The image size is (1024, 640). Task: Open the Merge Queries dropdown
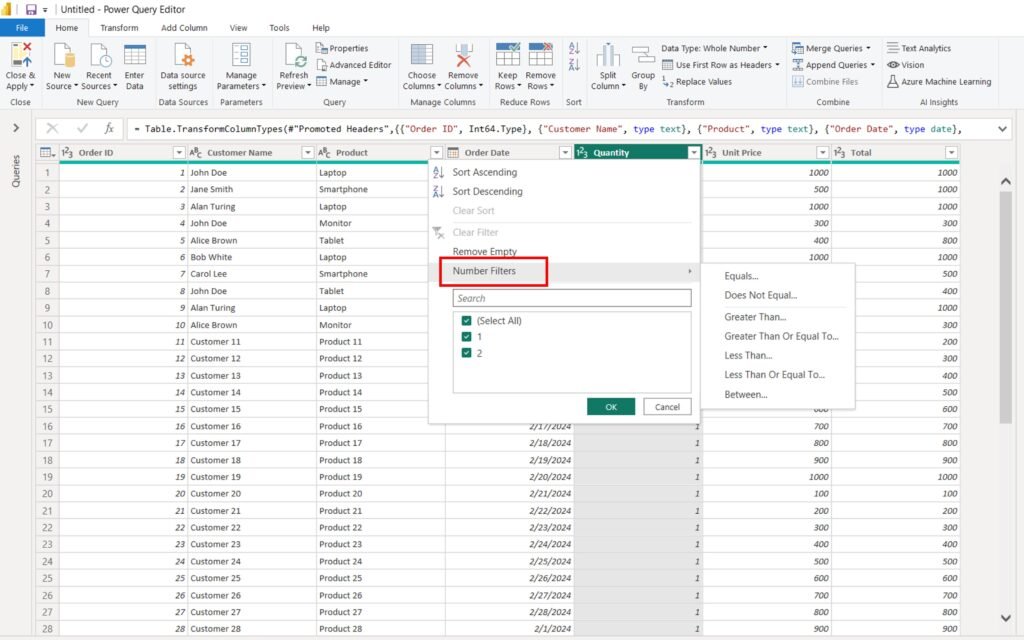tap(832, 48)
